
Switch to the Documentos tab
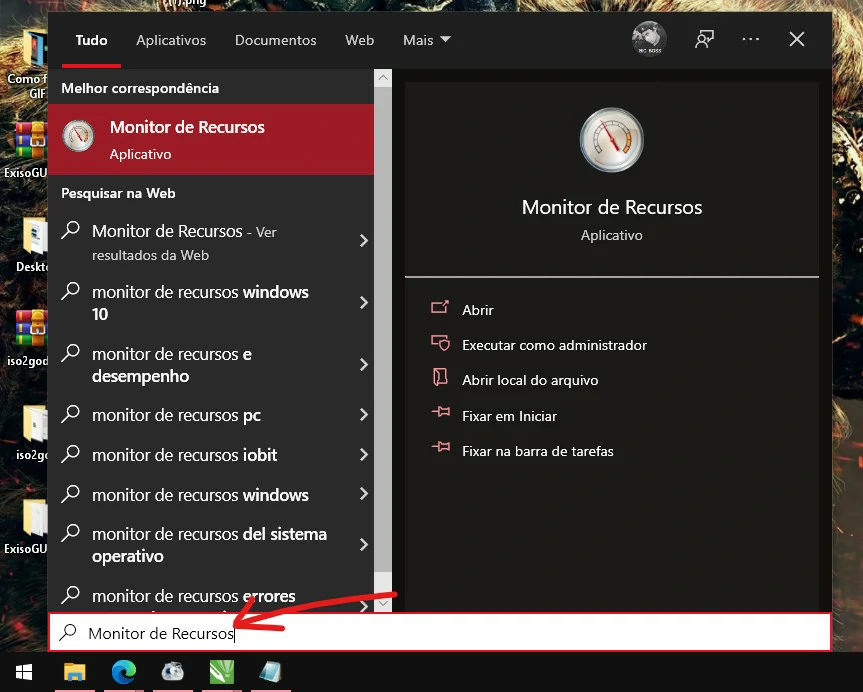[x=276, y=40]
